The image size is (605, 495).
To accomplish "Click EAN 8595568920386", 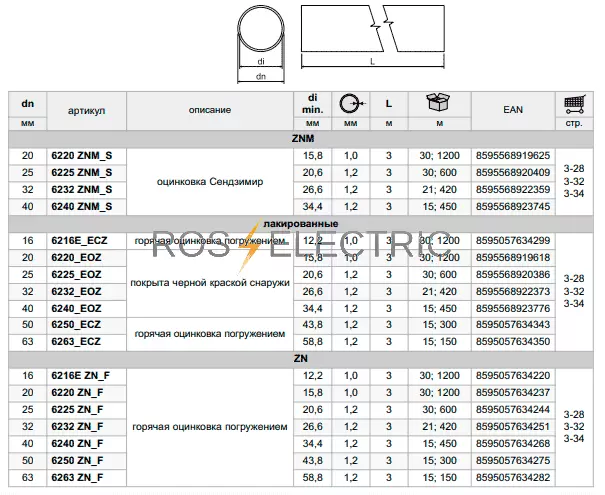I will tap(513, 275).
